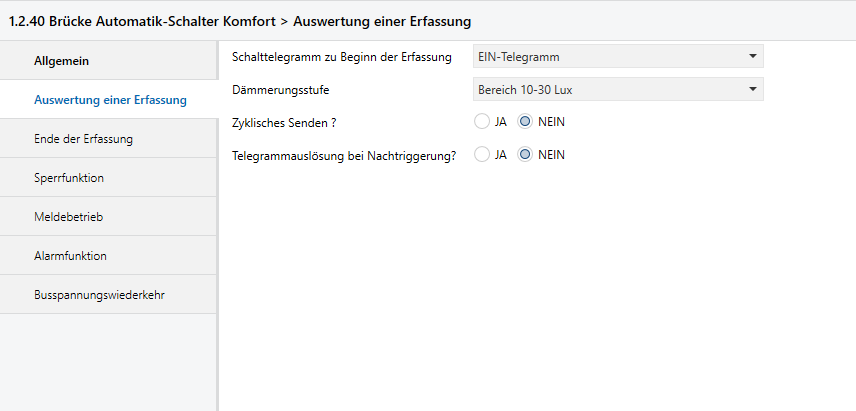856x411 pixels.
Task: Go to the Meldebetrieb tab
Action: (68, 217)
